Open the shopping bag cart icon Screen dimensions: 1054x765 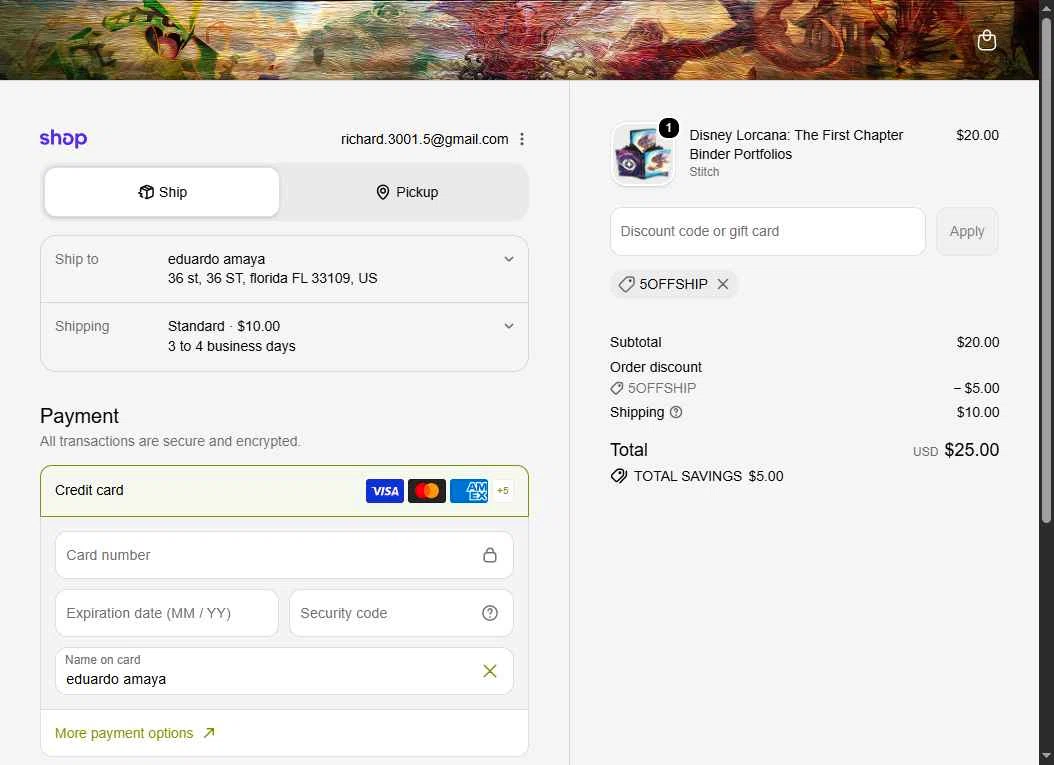pyautogui.click(x=986, y=40)
